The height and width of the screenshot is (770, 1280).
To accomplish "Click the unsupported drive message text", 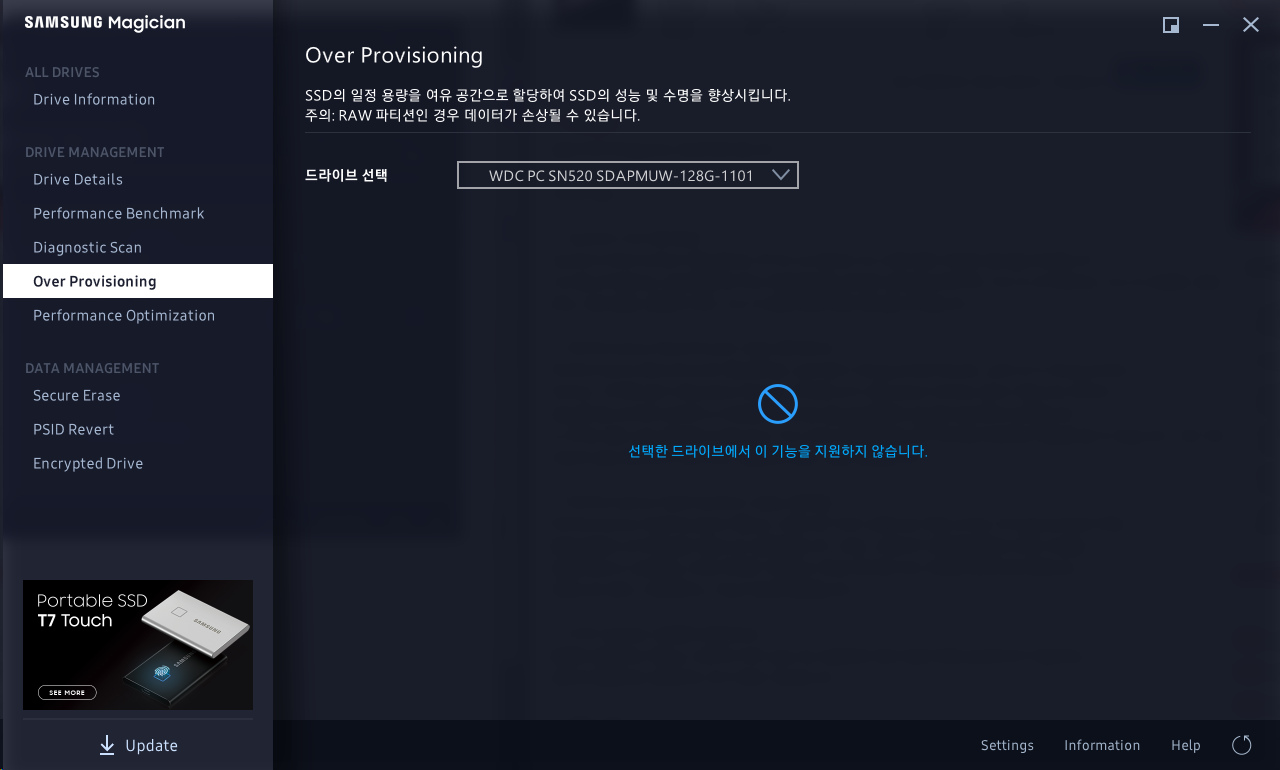I will click(778, 452).
